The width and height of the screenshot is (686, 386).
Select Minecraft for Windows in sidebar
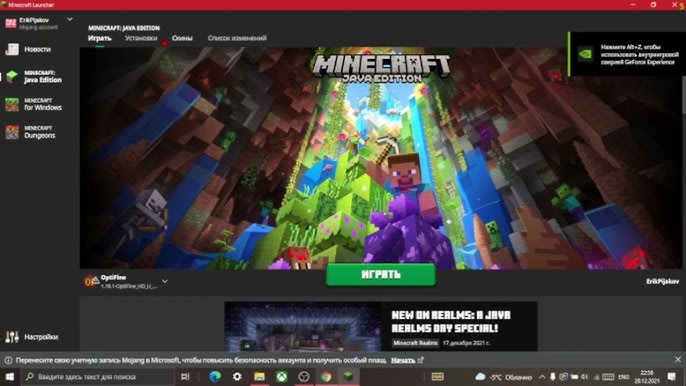click(x=37, y=104)
